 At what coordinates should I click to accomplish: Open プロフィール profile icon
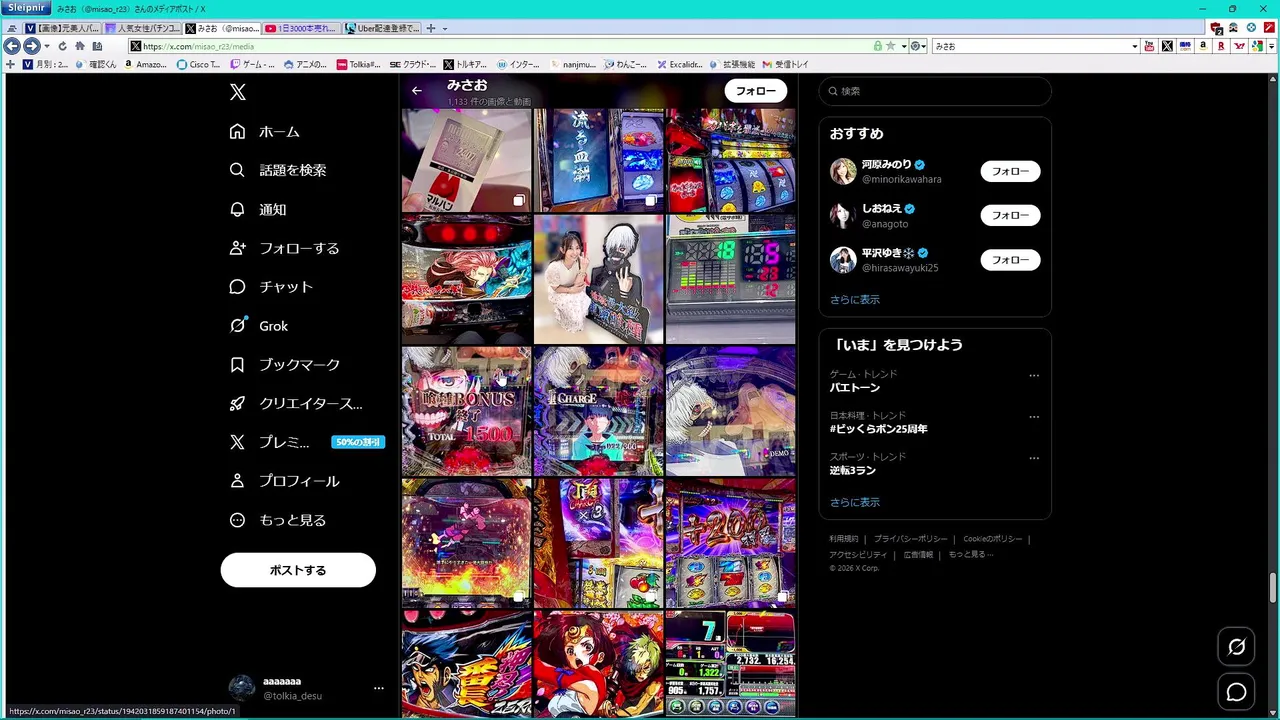point(237,481)
